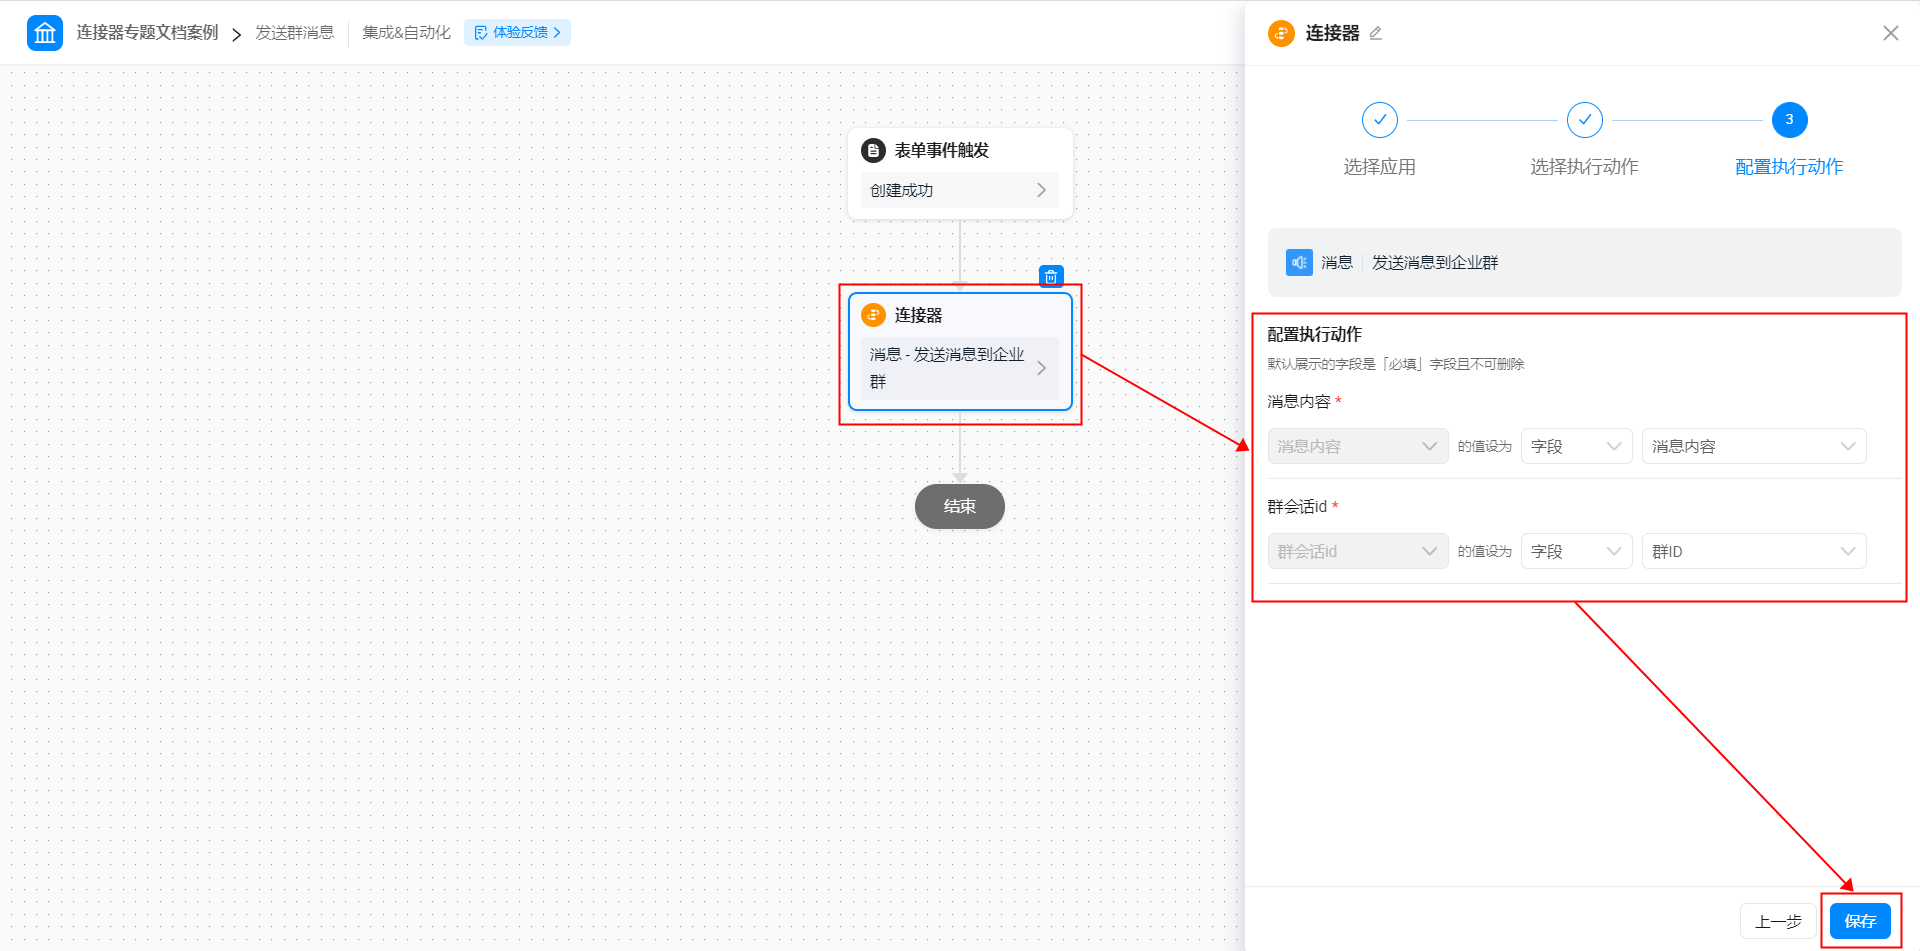Select the 结束 end node
The width and height of the screenshot is (1920, 951).
959,506
